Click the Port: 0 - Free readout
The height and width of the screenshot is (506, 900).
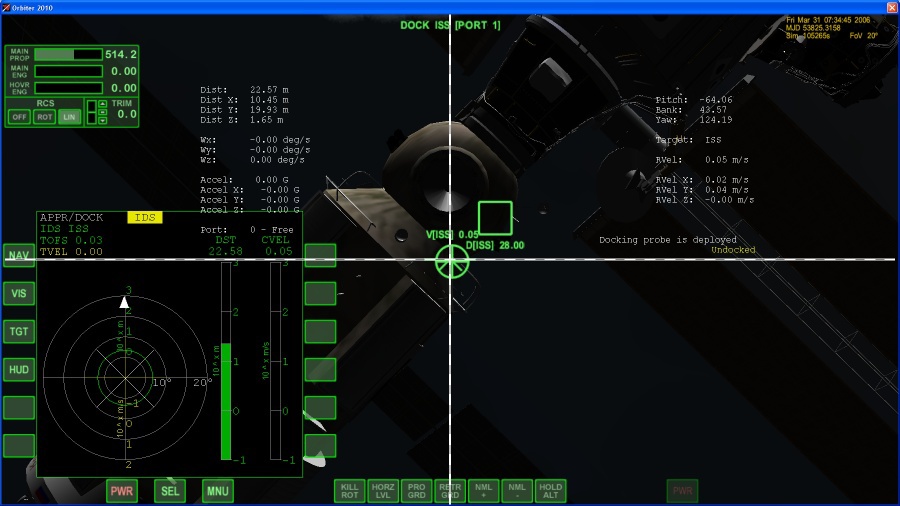pyautogui.click(x=247, y=229)
